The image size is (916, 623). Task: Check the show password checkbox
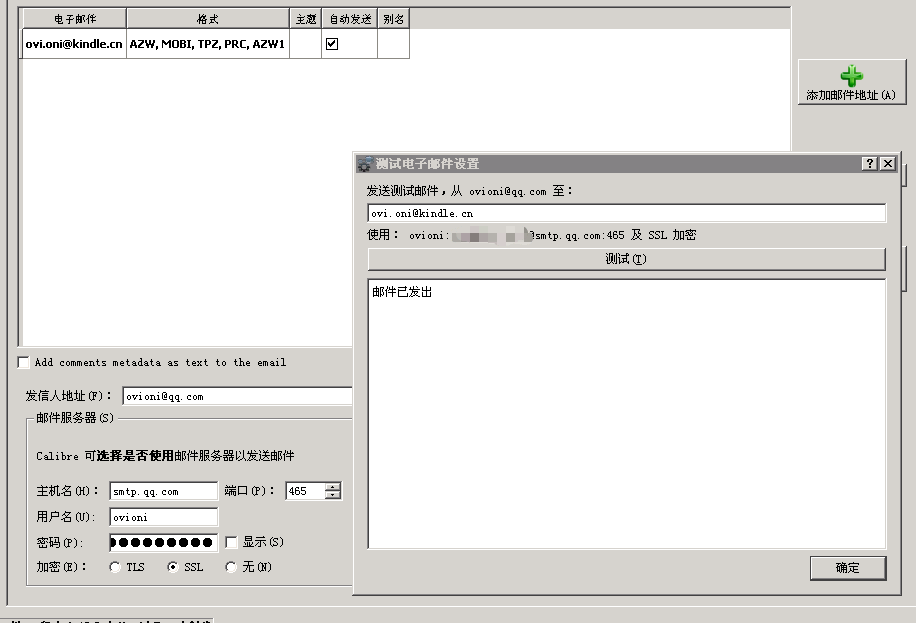pos(231,542)
